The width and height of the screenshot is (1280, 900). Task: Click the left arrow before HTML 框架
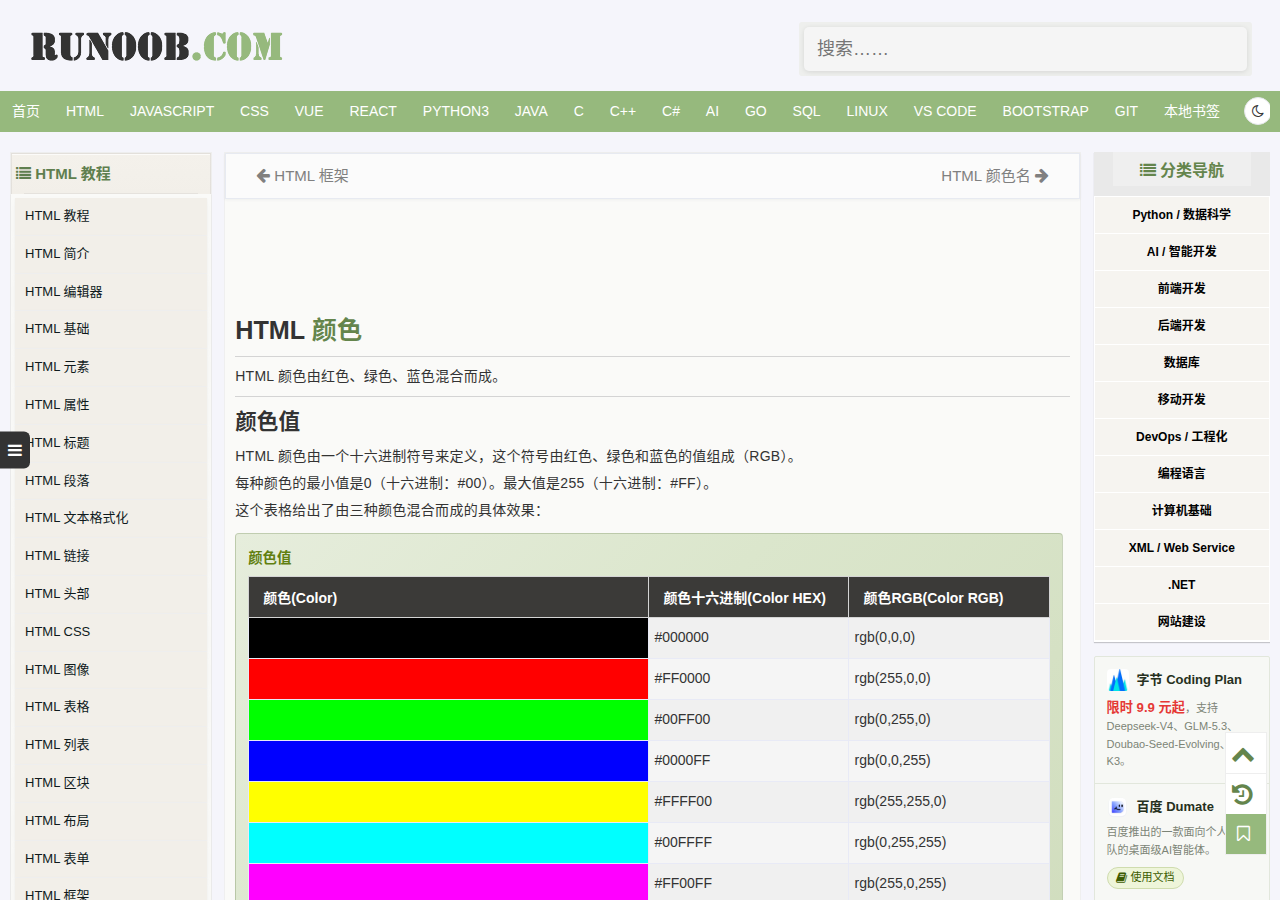coord(263,176)
